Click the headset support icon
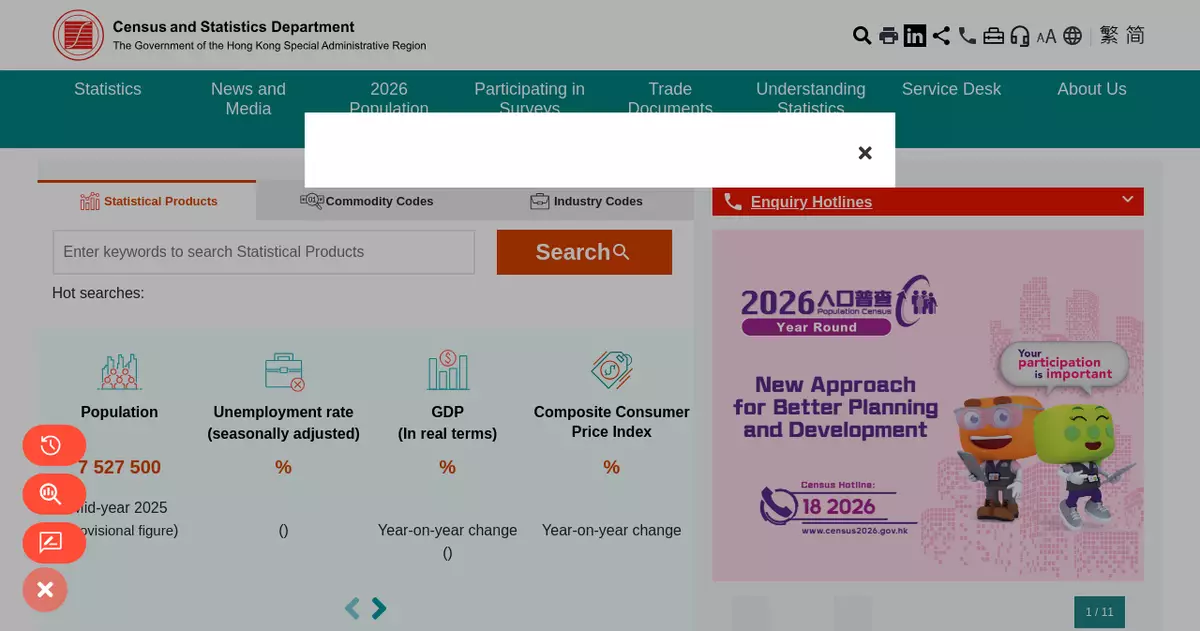The width and height of the screenshot is (1200, 631). pyautogui.click(x=1019, y=36)
